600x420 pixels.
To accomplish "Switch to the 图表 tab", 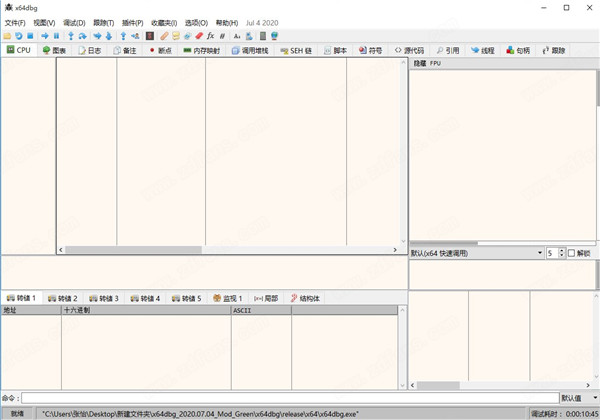I will pyautogui.click(x=54, y=50).
